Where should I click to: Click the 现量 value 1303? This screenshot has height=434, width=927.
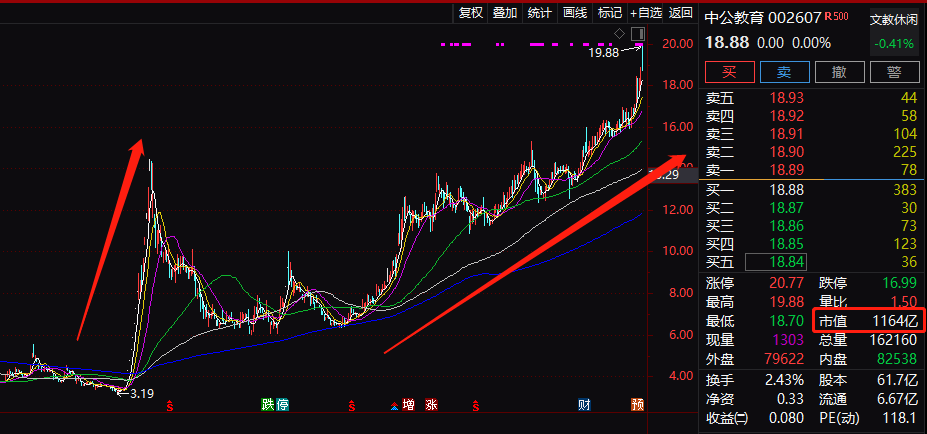[786, 340]
